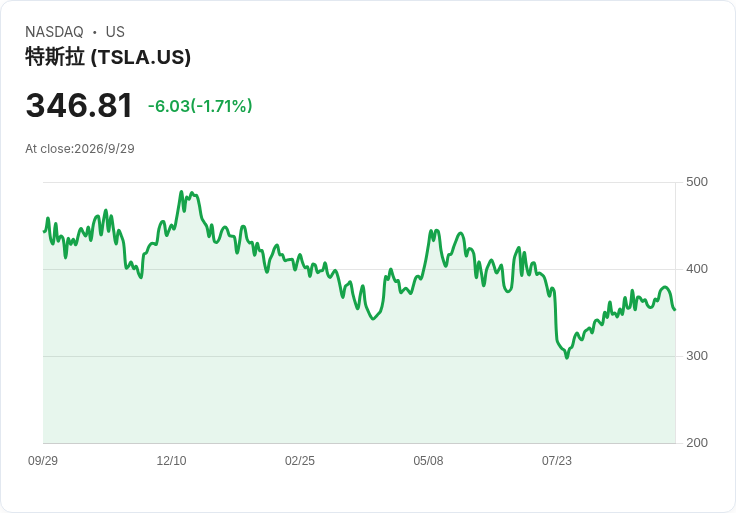Image resolution: width=736 pixels, height=513 pixels.
Task: Click the NASDAQ exchange label
Action: click(54, 32)
